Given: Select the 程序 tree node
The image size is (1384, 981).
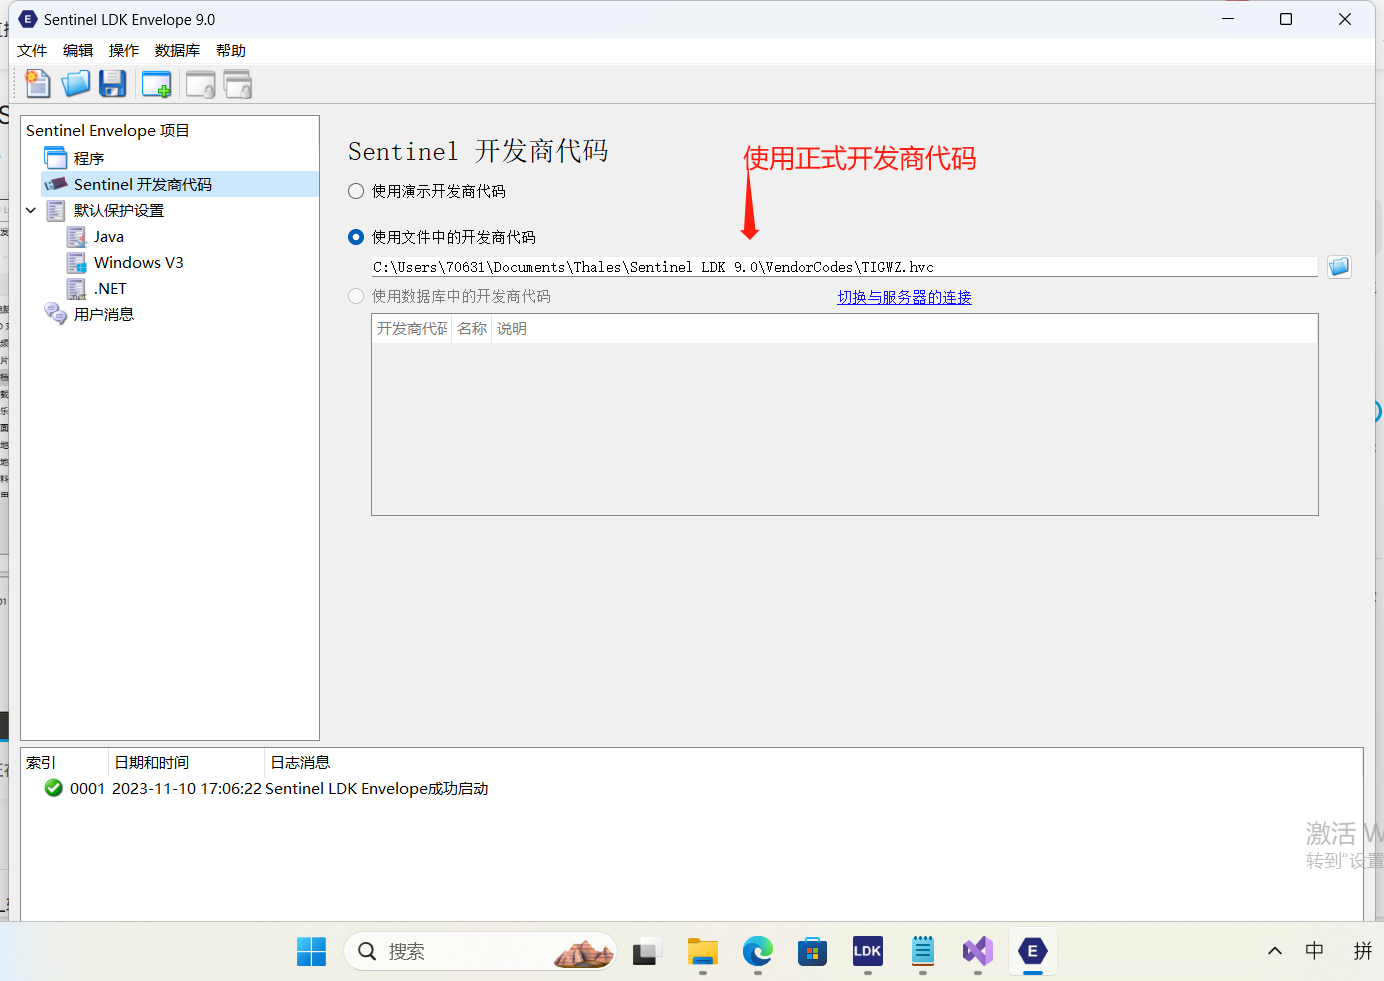Looking at the screenshot, I should point(89,158).
